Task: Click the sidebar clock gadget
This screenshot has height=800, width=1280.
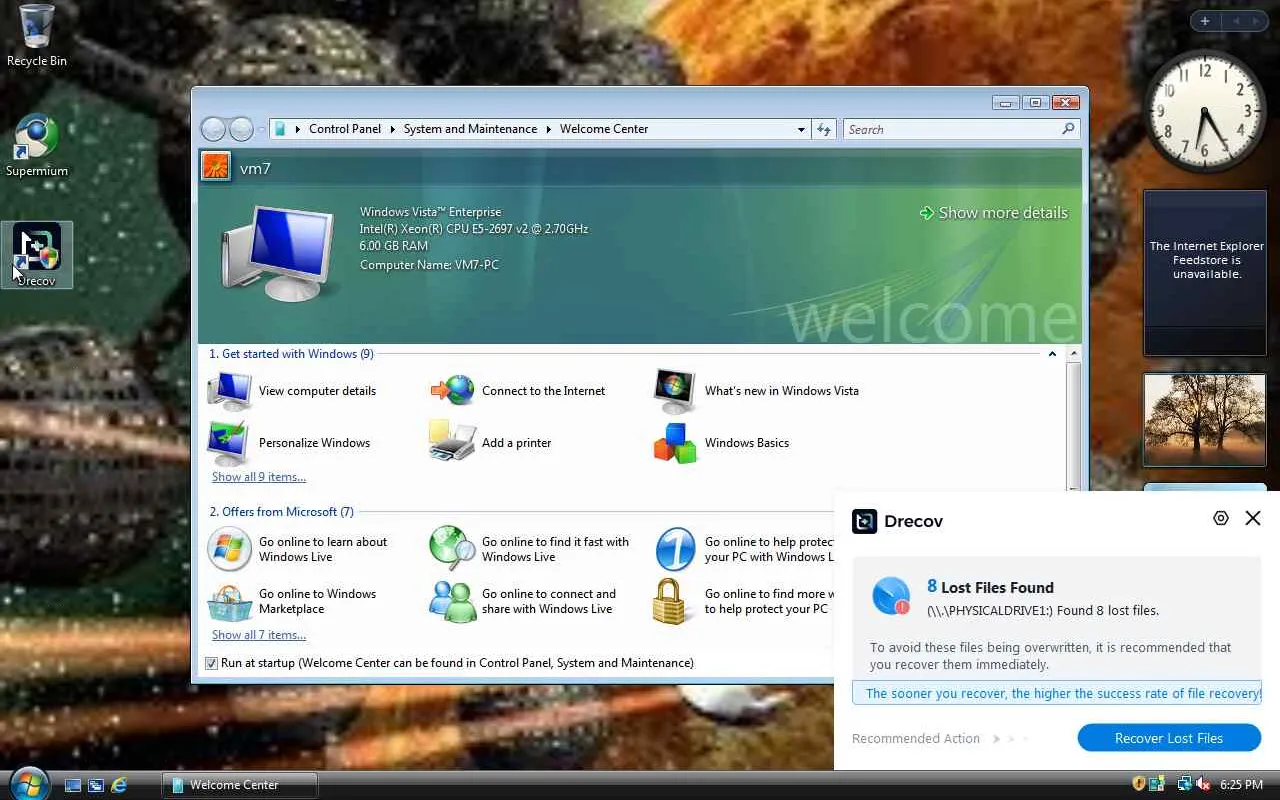Action: point(1205,112)
